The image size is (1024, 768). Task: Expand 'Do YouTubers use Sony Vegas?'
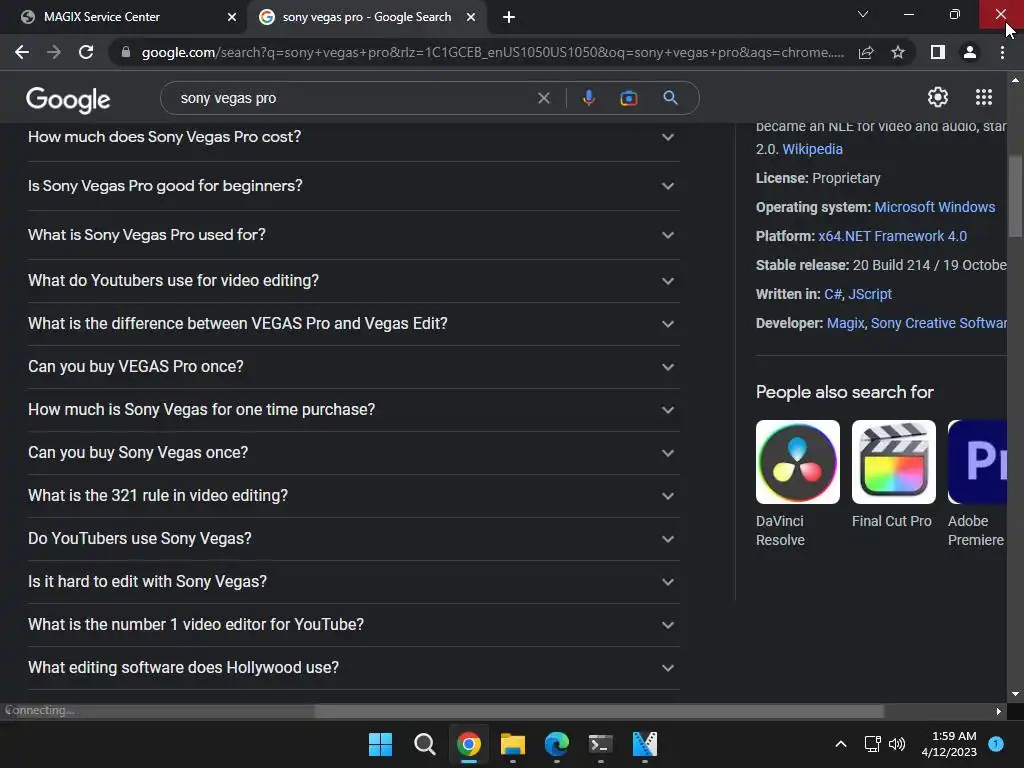click(x=353, y=539)
